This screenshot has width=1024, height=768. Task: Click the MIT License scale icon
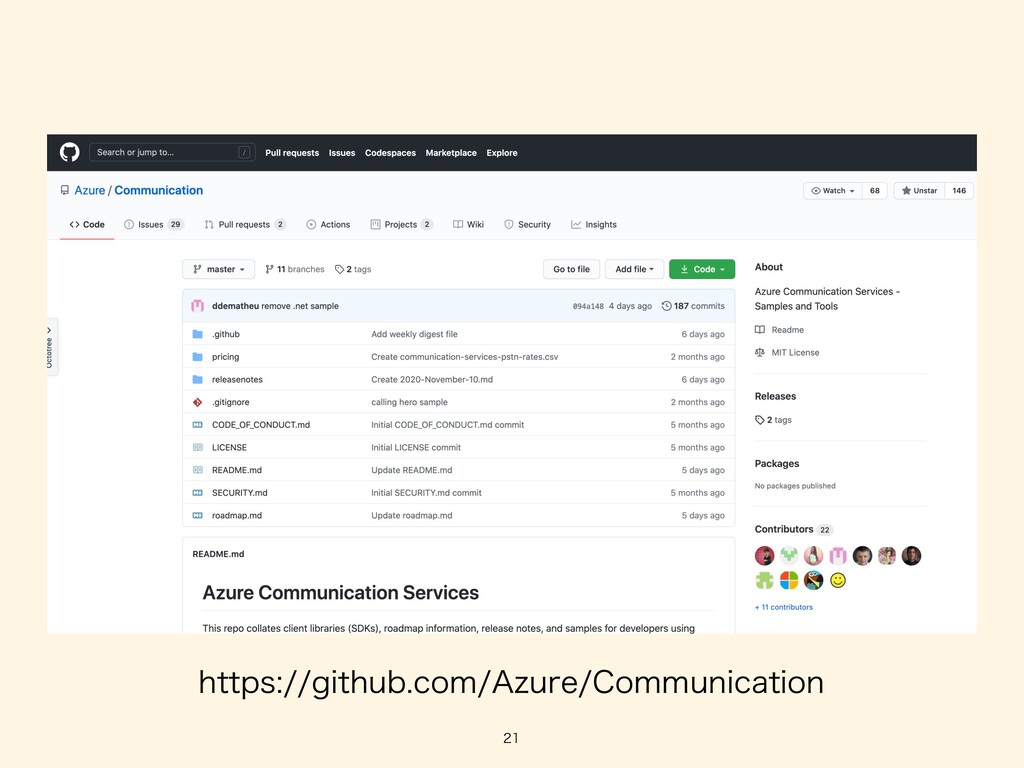[760, 353]
